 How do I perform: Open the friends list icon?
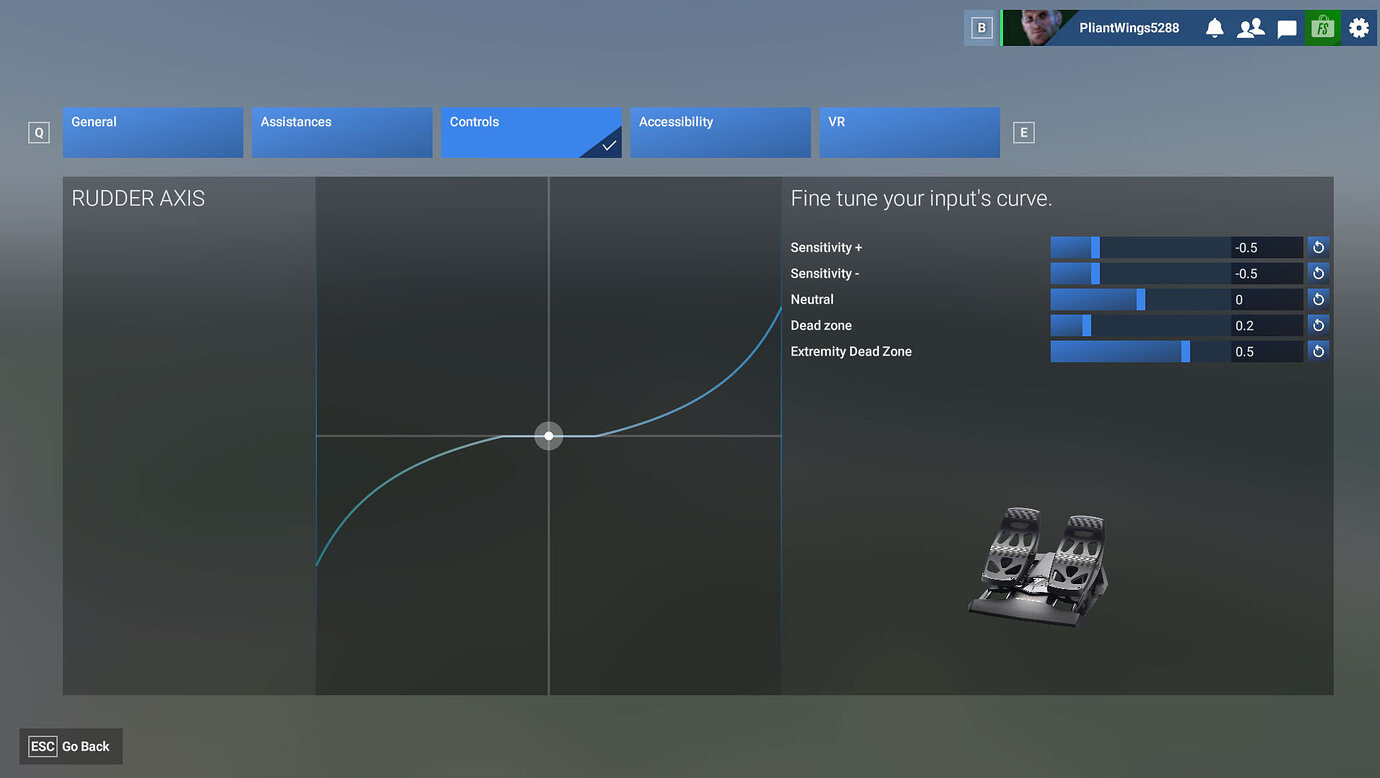(x=1250, y=27)
